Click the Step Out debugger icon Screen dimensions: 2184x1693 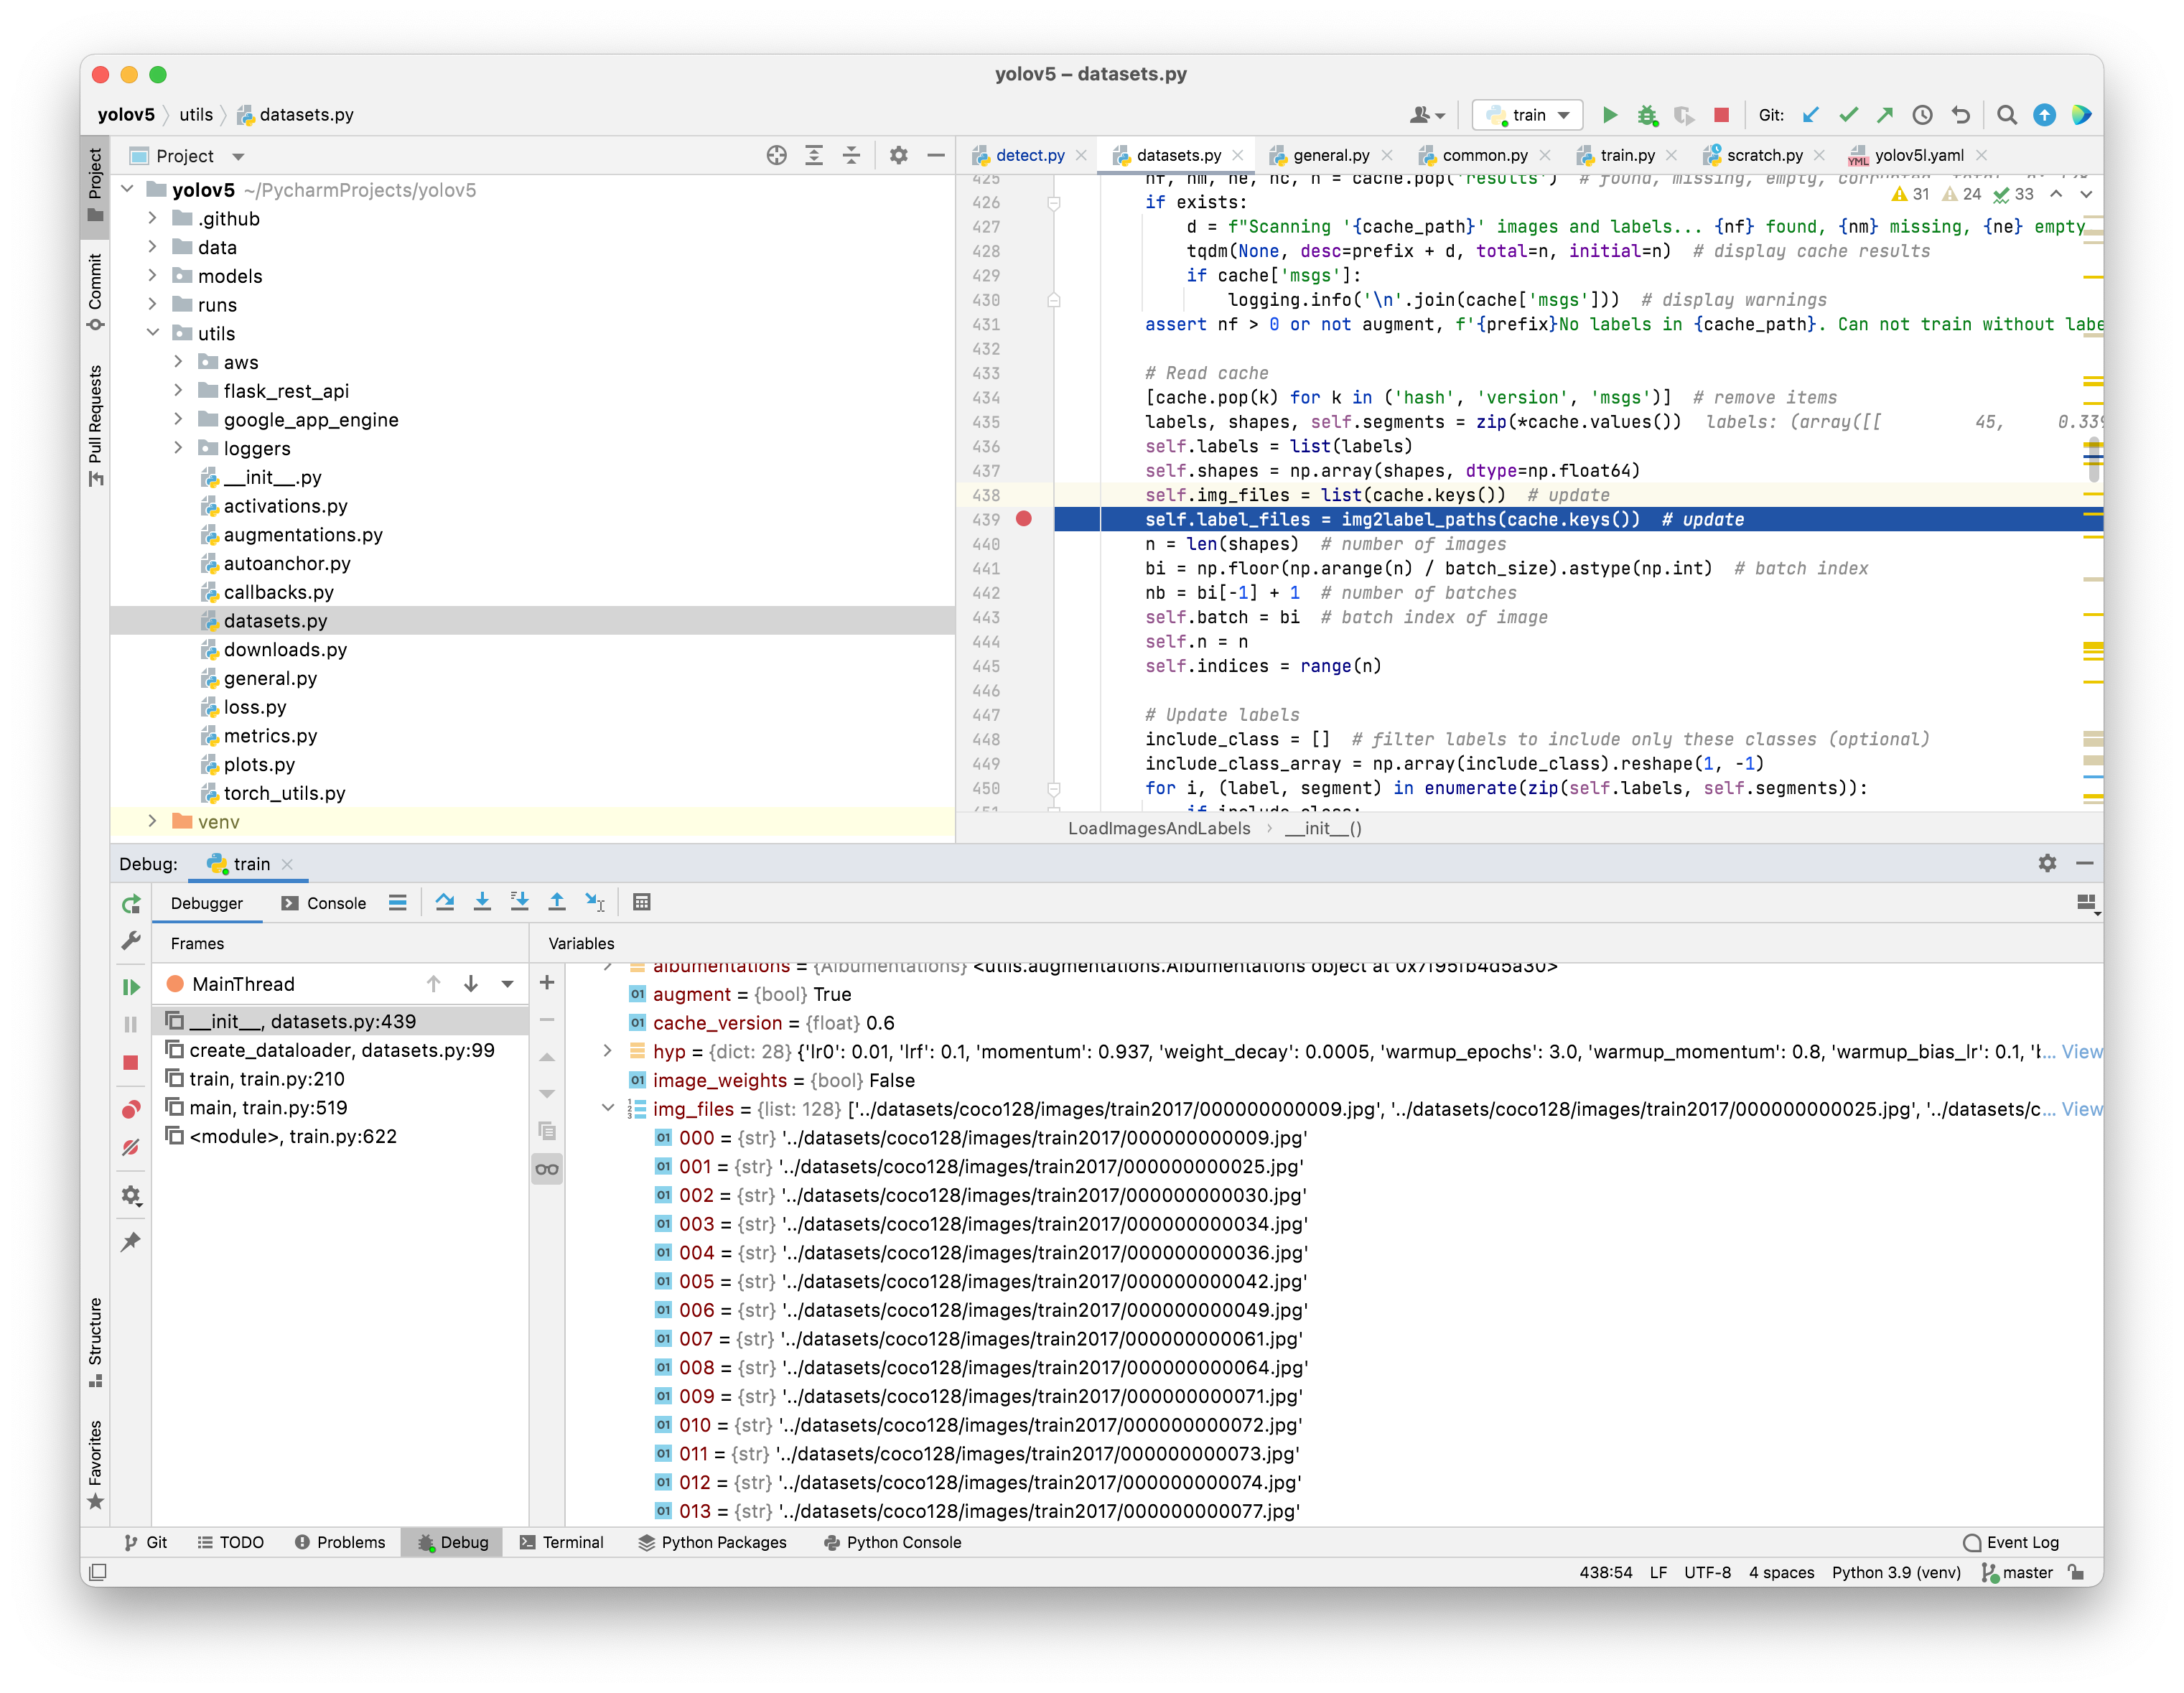click(557, 902)
